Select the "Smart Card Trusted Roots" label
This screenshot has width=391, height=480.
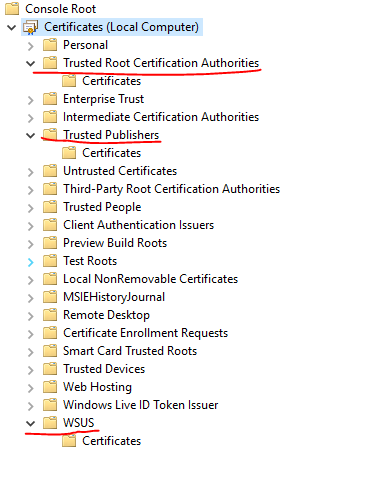130,351
